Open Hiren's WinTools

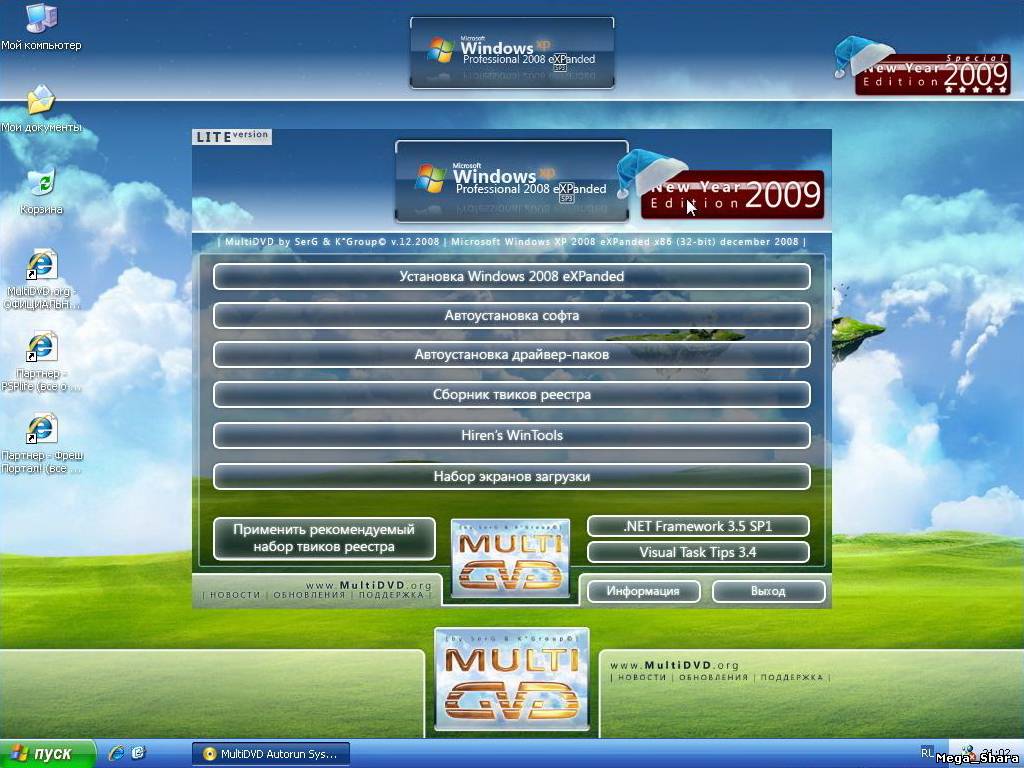[511, 435]
